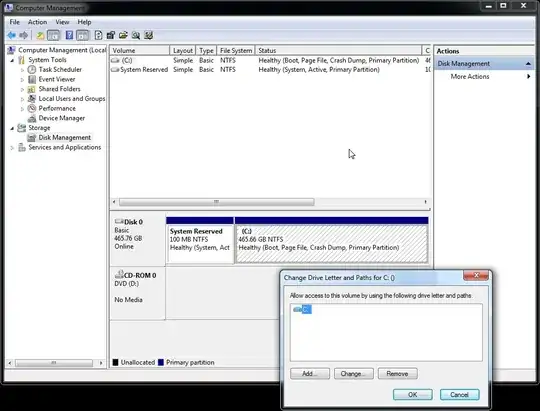
Task: Sort by the File System column header
Action: pyautogui.click(x=236, y=50)
